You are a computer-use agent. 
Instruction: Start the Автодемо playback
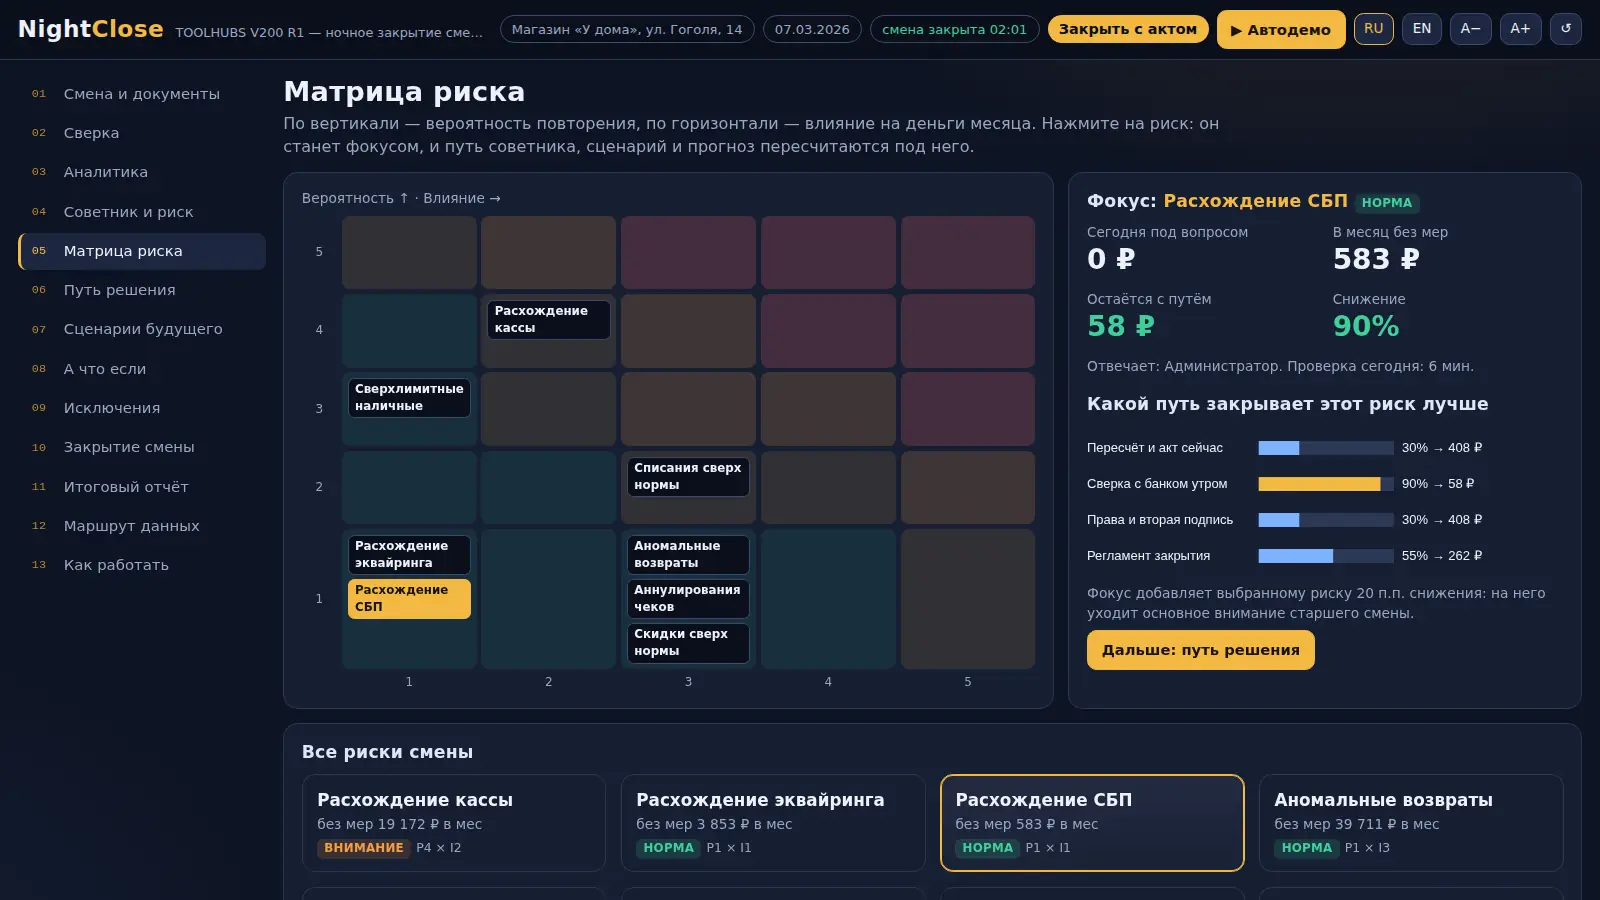coord(1281,30)
